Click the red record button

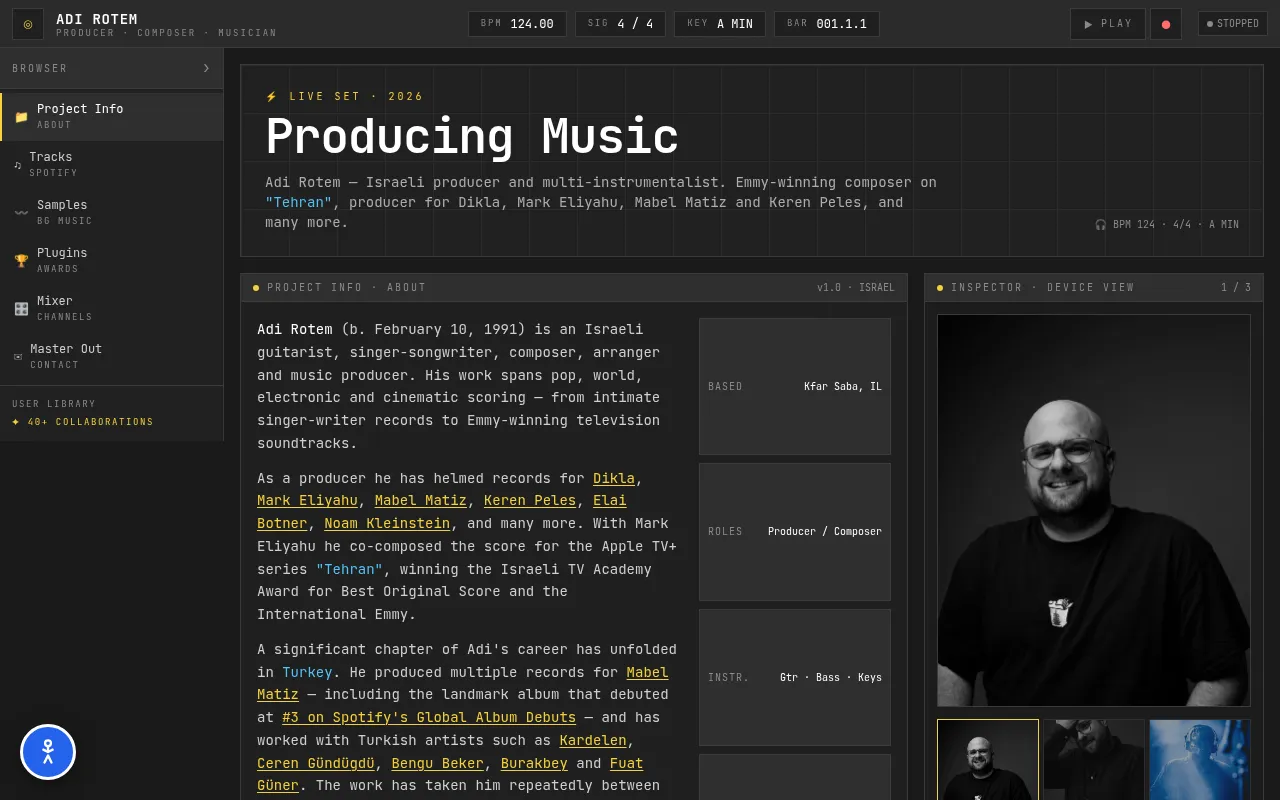point(1166,24)
